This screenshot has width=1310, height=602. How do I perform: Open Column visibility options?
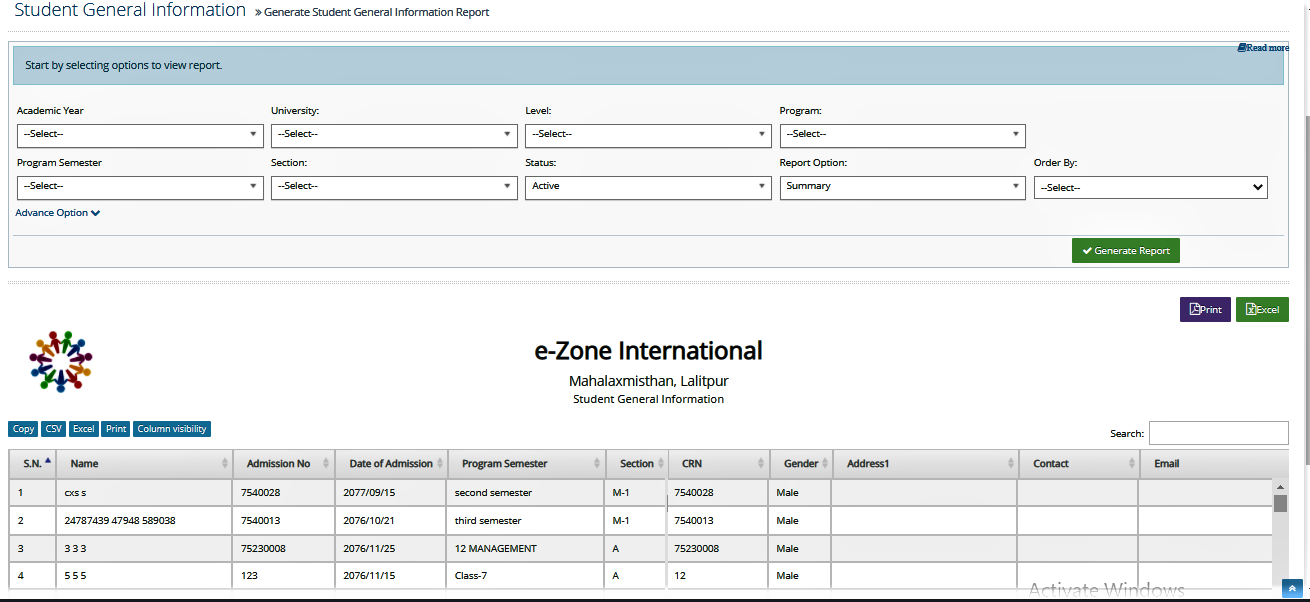pyautogui.click(x=172, y=429)
